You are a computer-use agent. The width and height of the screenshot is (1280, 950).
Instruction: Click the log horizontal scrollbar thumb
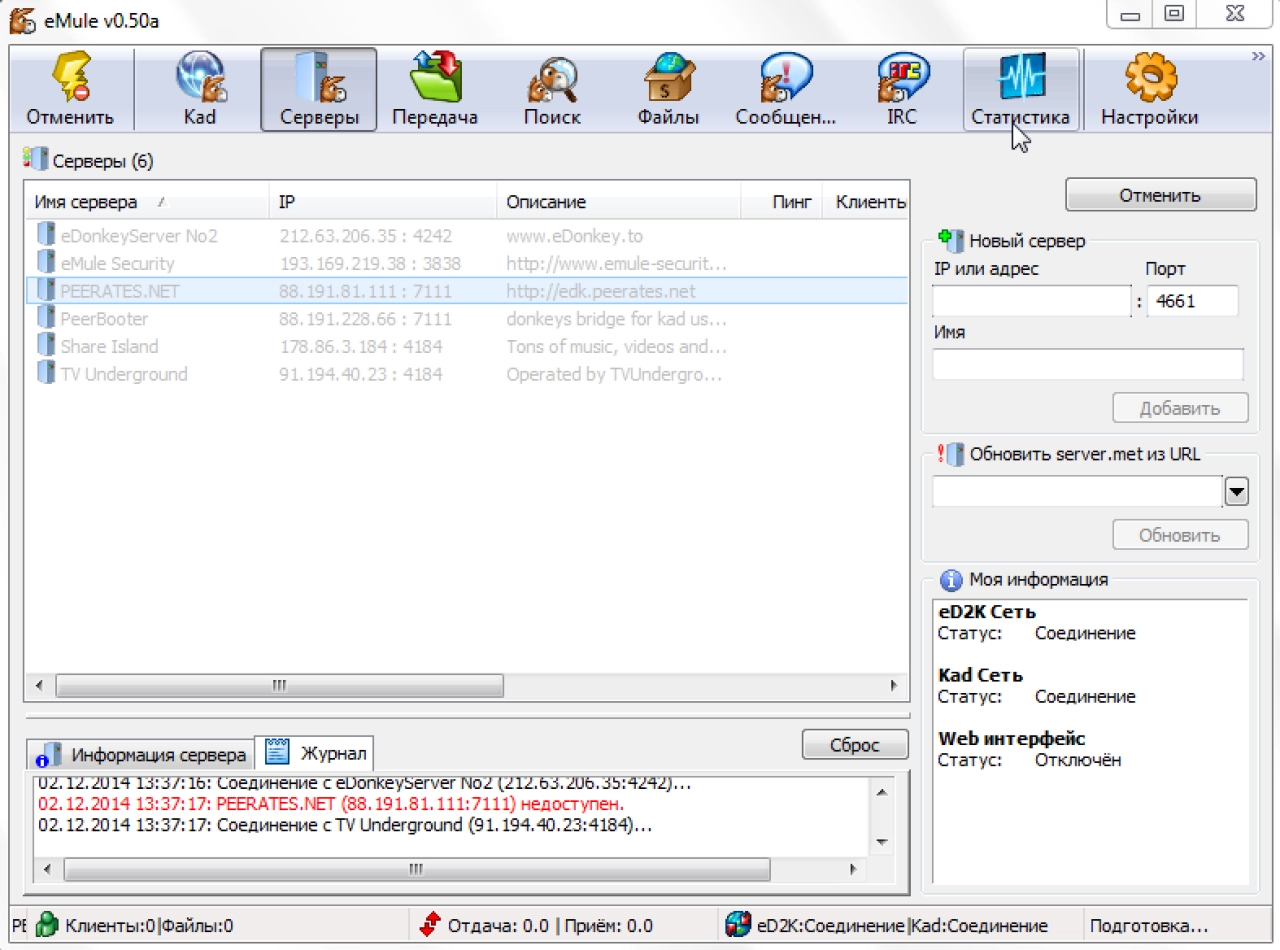[416, 869]
